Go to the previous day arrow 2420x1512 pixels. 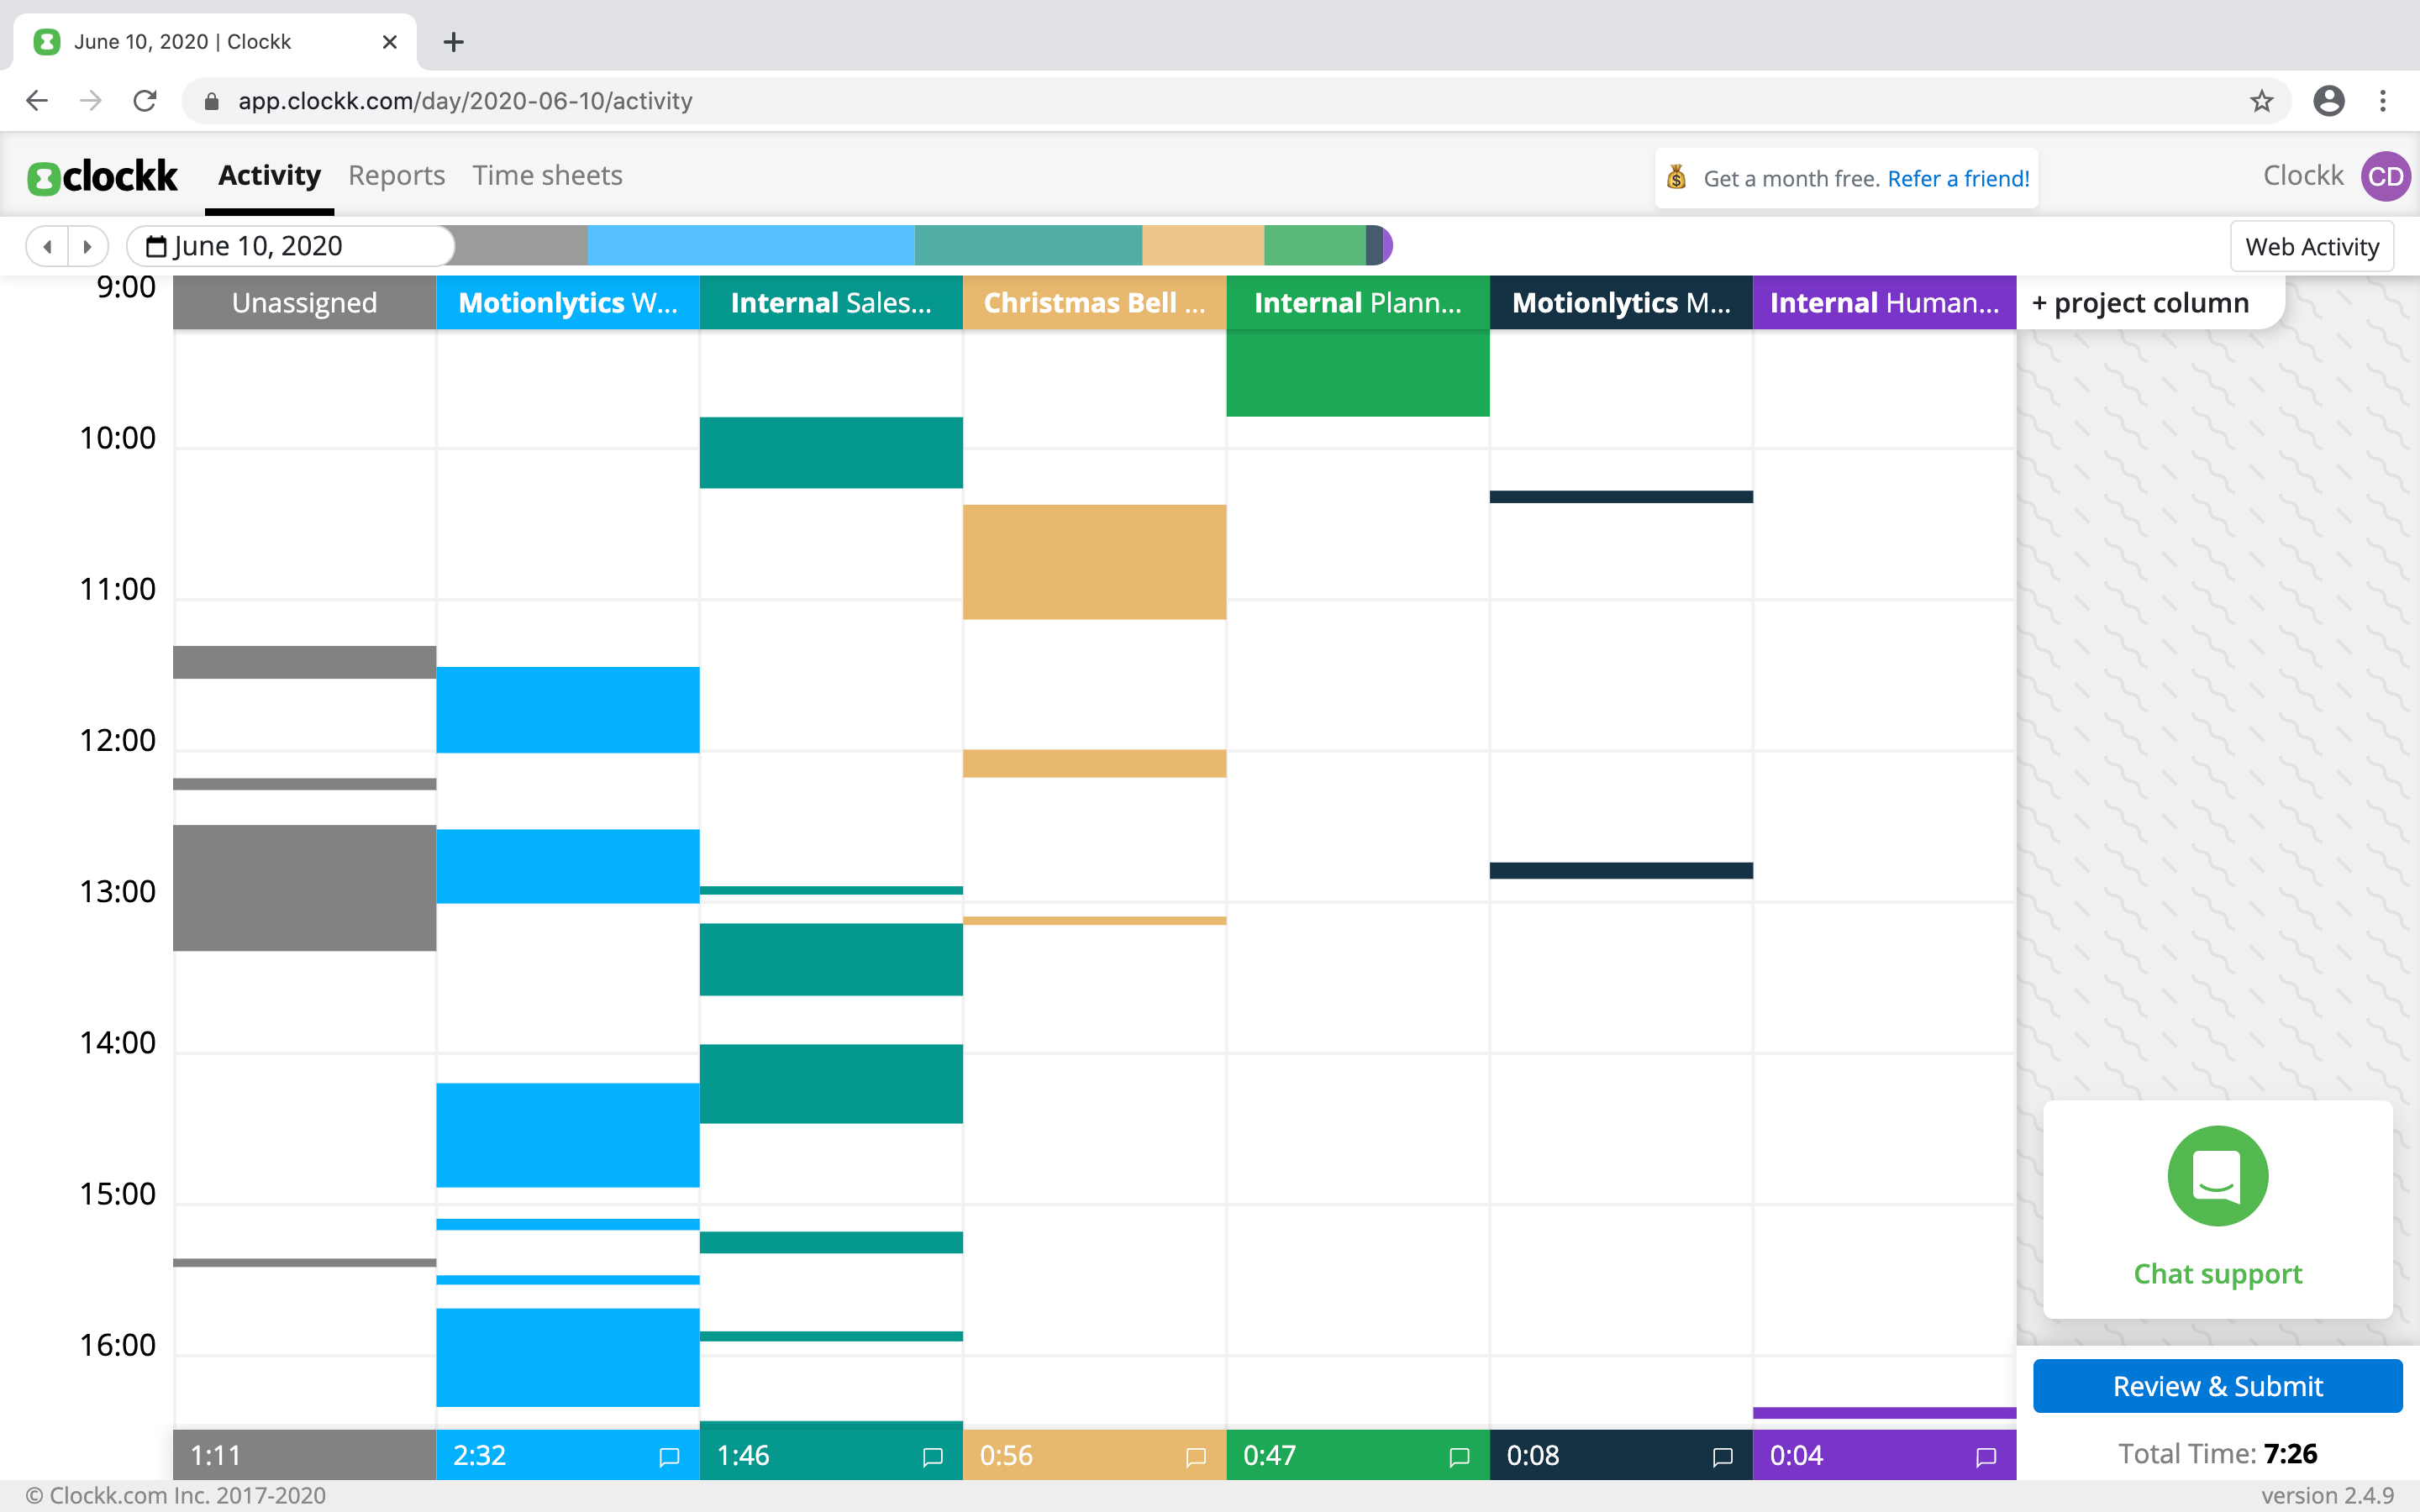point(47,246)
